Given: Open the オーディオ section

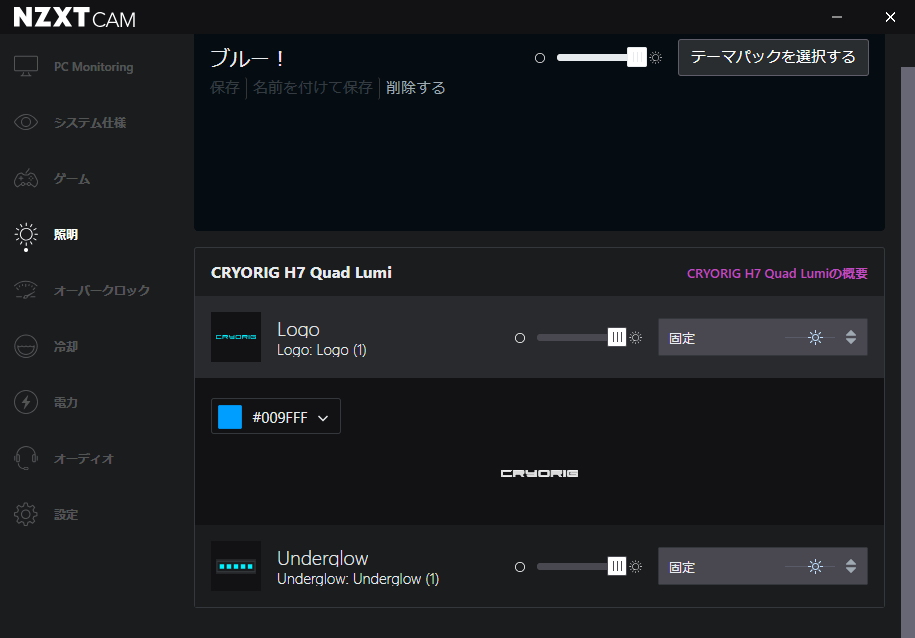Looking at the screenshot, I should (x=84, y=459).
